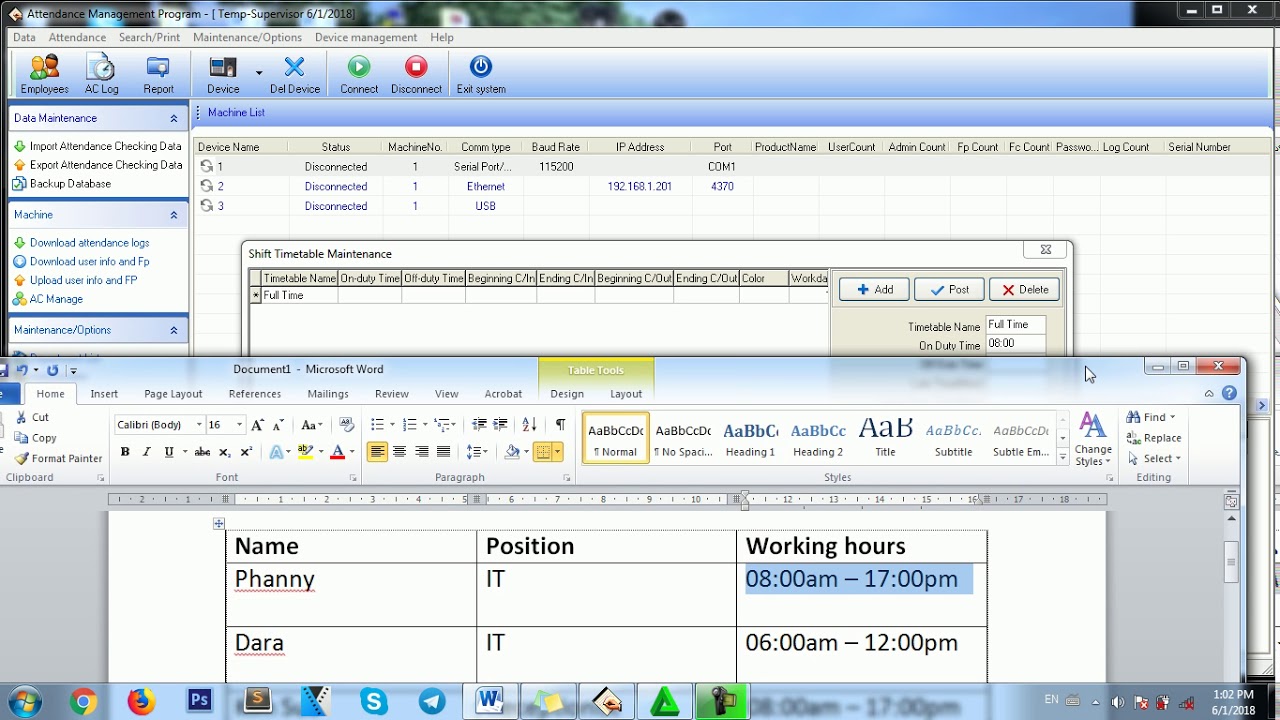Click the Copy icon in Word
The height and width of the screenshot is (720, 1280).
point(22,438)
